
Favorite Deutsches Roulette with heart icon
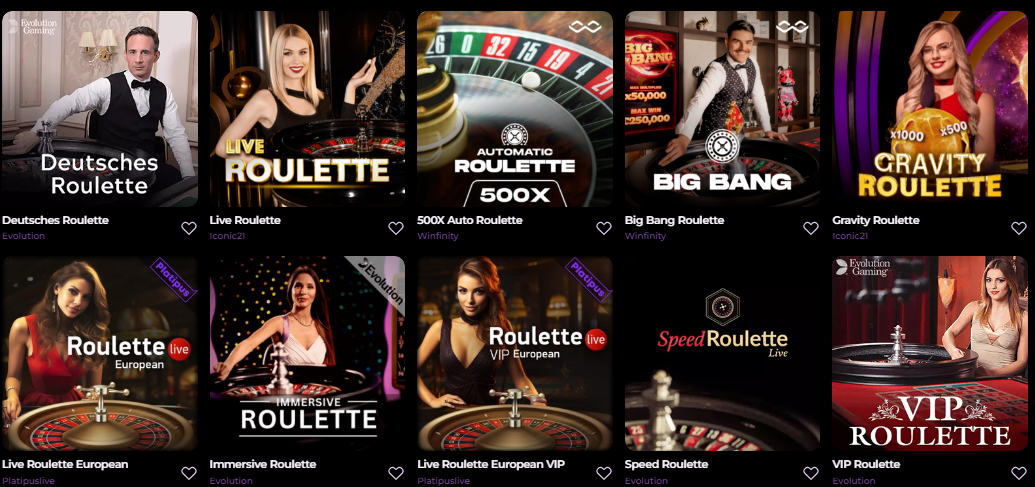click(189, 228)
